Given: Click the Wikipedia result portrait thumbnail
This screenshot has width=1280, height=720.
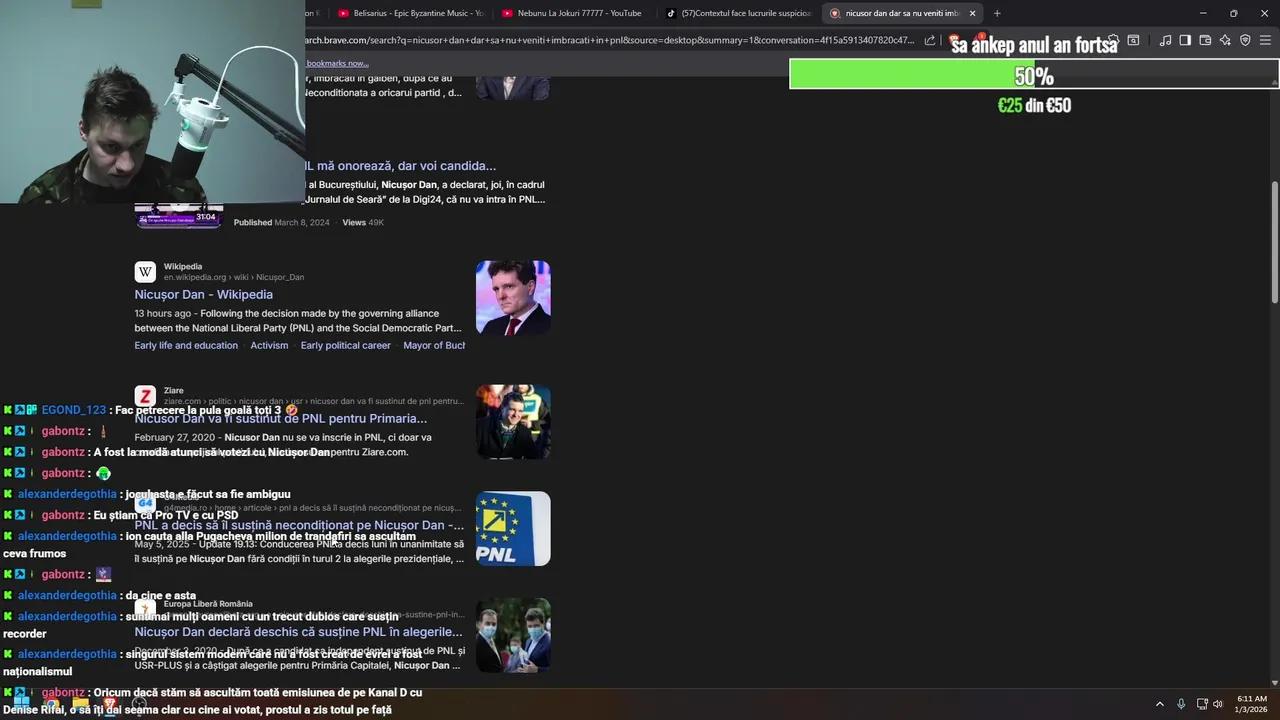Looking at the screenshot, I should [x=513, y=297].
